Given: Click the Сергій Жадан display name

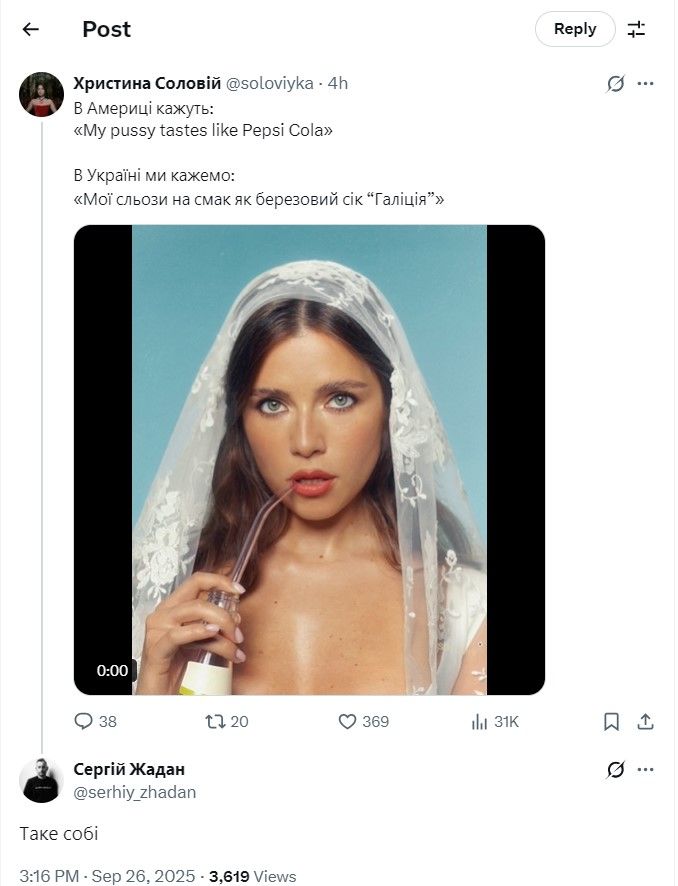Looking at the screenshot, I should [129, 769].
